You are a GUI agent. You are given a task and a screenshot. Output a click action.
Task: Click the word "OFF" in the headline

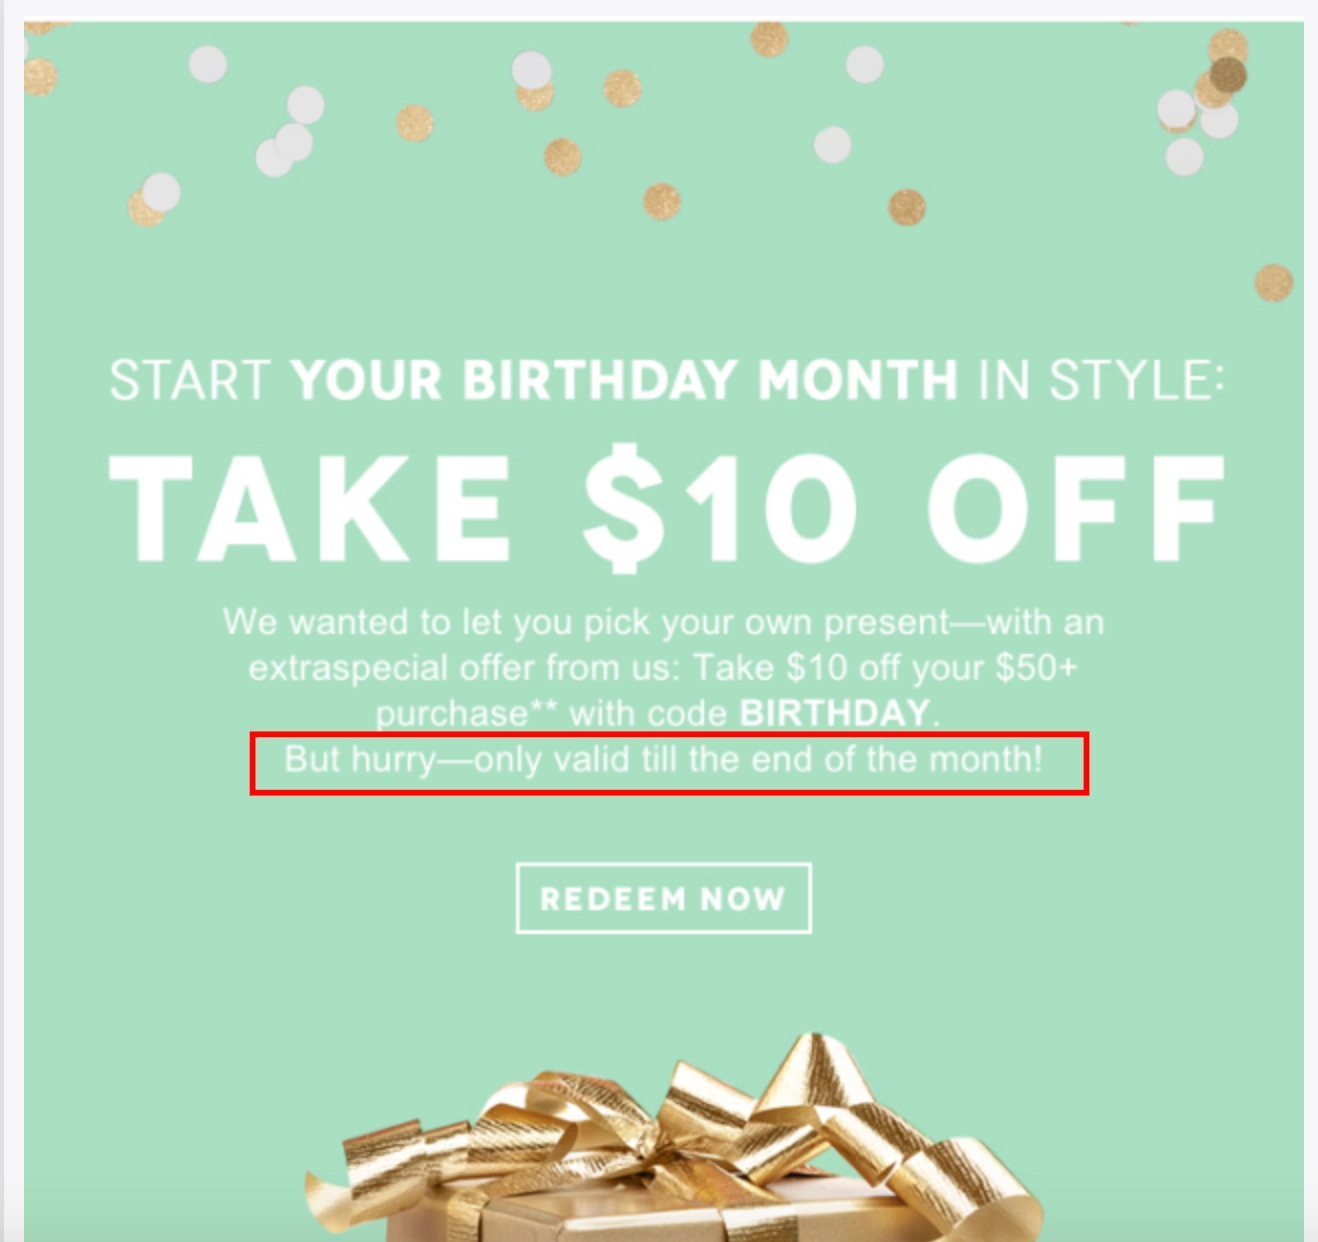(1076, 508)
